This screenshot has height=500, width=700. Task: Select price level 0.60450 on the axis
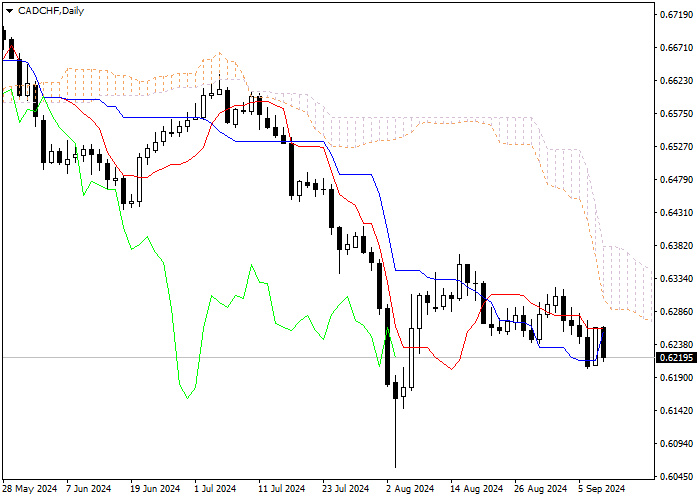click(x=676, y=477)
